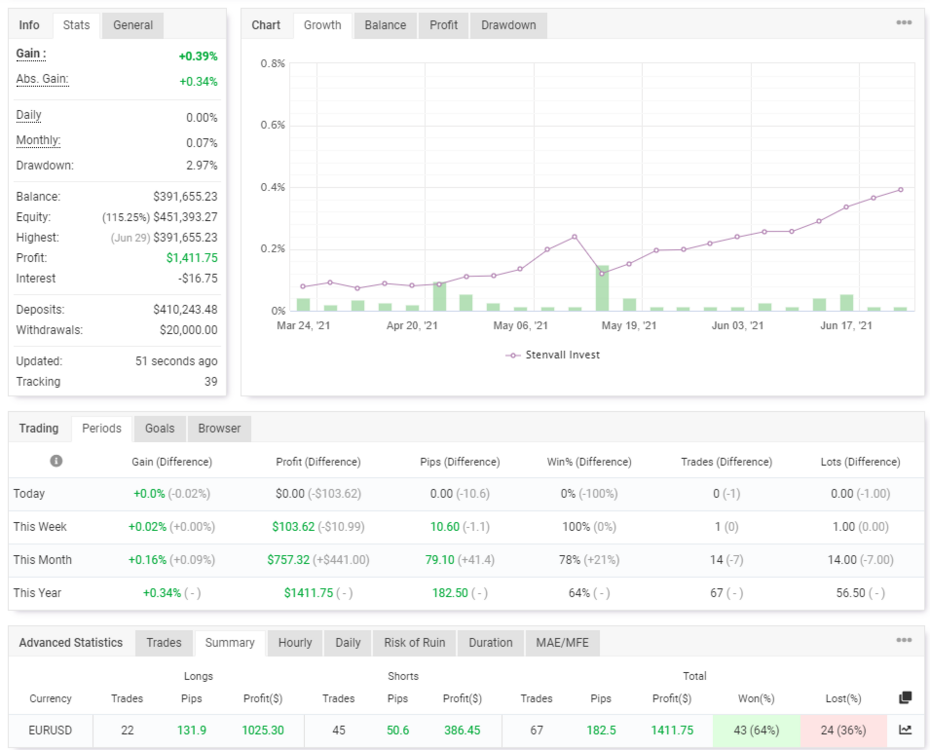
Task: Click the EURUSD currency cell
Action: (x=50, y=730)
